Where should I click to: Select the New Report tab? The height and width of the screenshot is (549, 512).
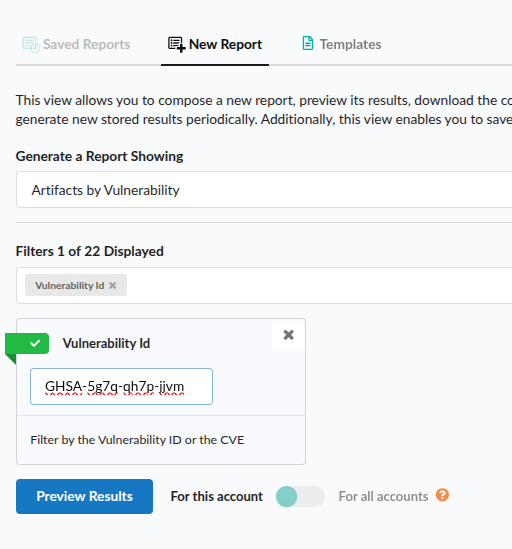215,44
